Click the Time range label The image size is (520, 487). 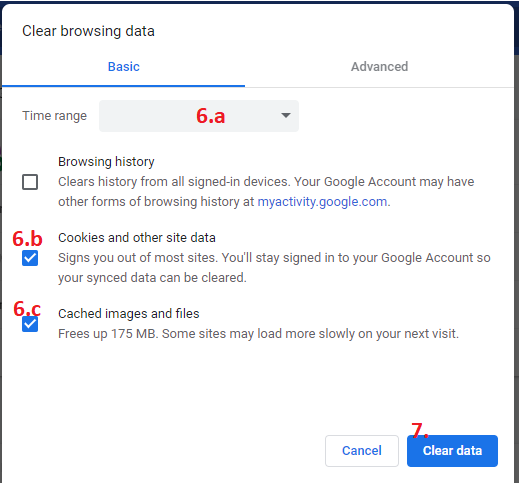click(x=54, y=116)
